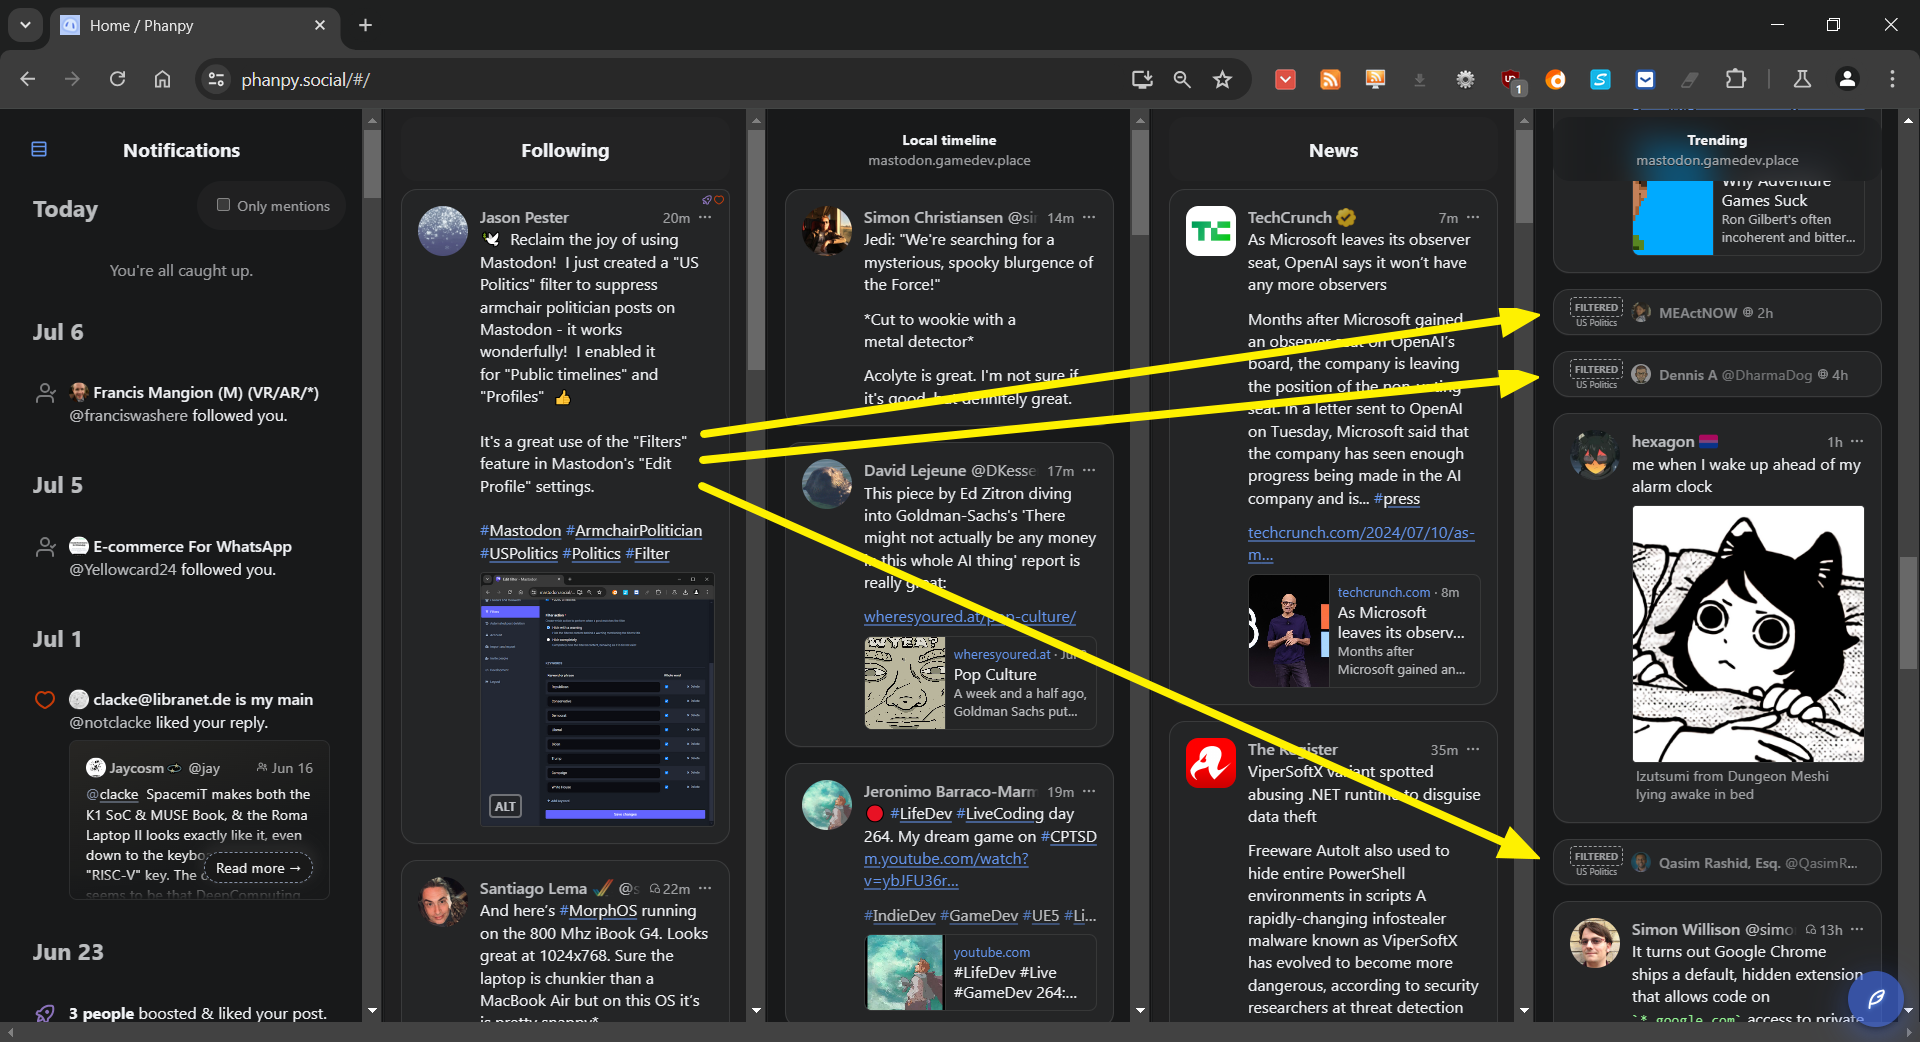Open the zoom magnifier in the address bar
This screenshot has height=1042, width=1920.
[x=1182, y=79]
